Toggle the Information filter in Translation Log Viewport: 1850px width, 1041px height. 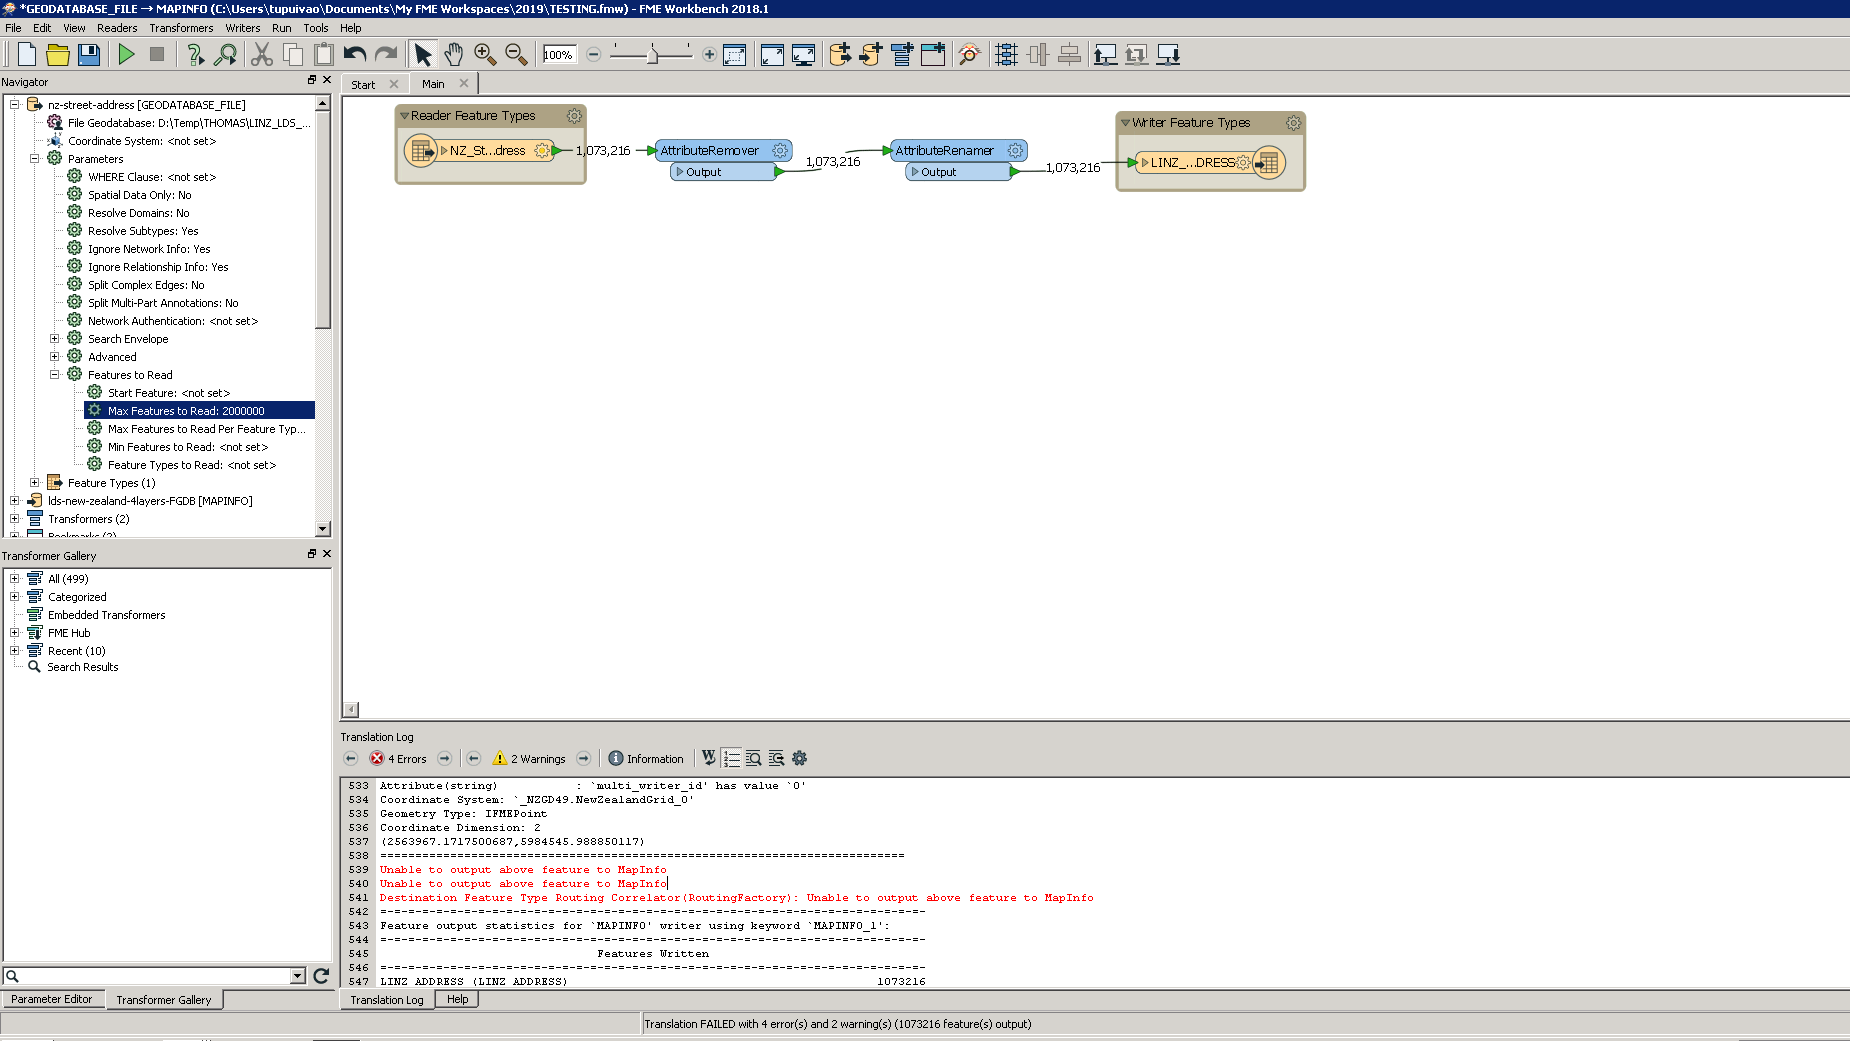pyautogui.click(x=646, y=759)
